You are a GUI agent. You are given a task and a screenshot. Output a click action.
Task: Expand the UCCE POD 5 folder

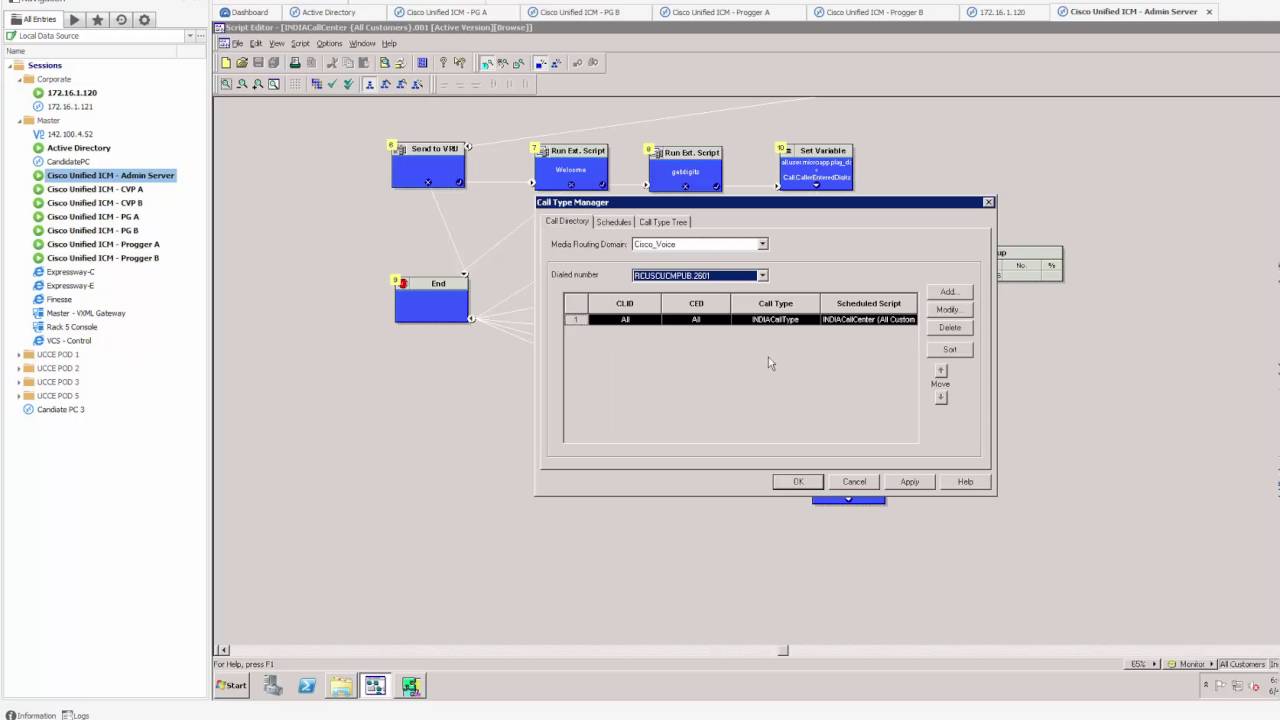click(x=19, y=396)
